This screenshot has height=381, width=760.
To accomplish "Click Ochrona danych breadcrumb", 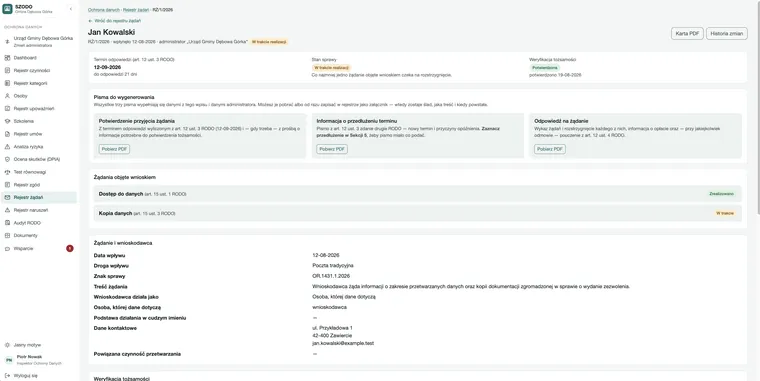I will [103, 10].
